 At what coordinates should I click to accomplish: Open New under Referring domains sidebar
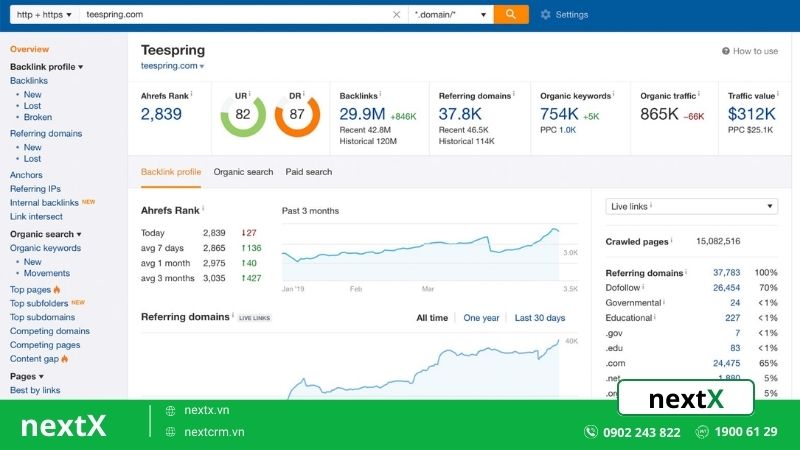point(32,147)
